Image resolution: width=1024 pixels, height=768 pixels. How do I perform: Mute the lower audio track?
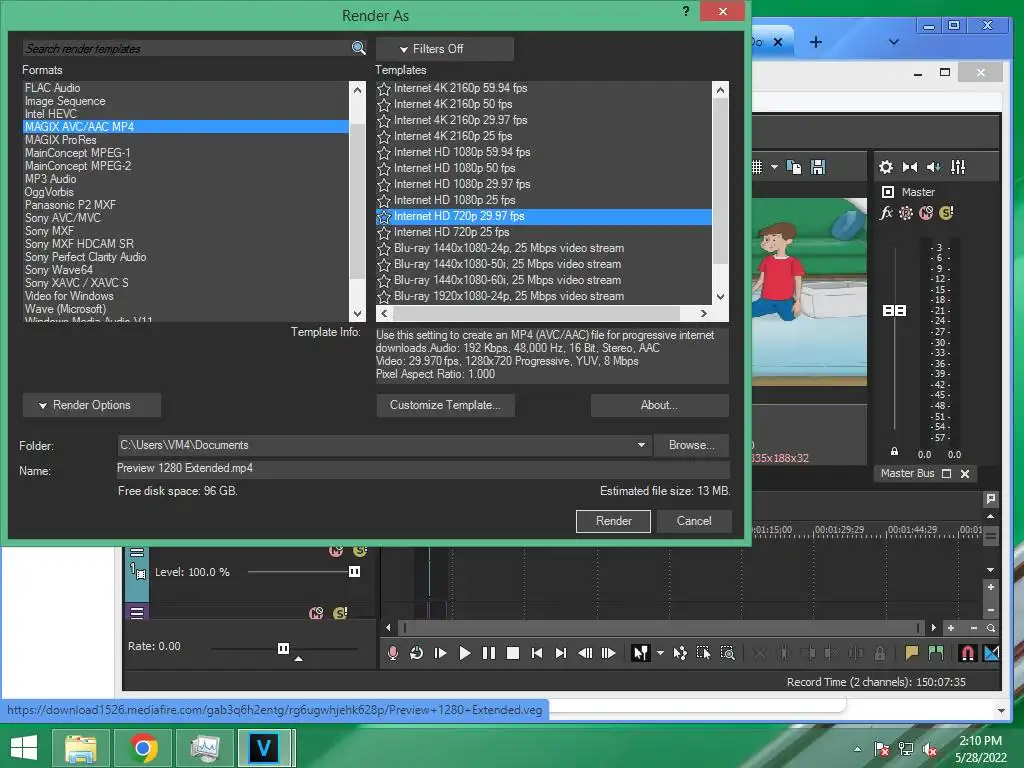316,613
